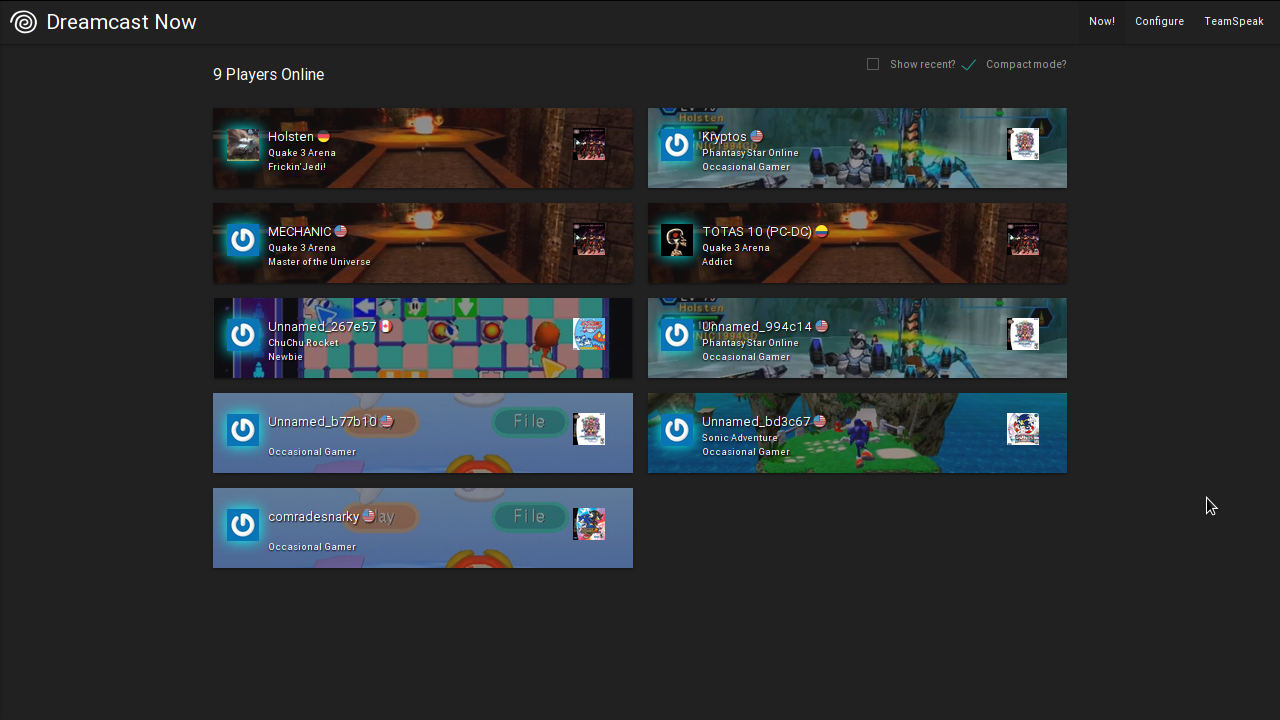Click Kryptos's power avatar icon
The height and width of the screenshot is (720, 1280).
pos(677,145)
